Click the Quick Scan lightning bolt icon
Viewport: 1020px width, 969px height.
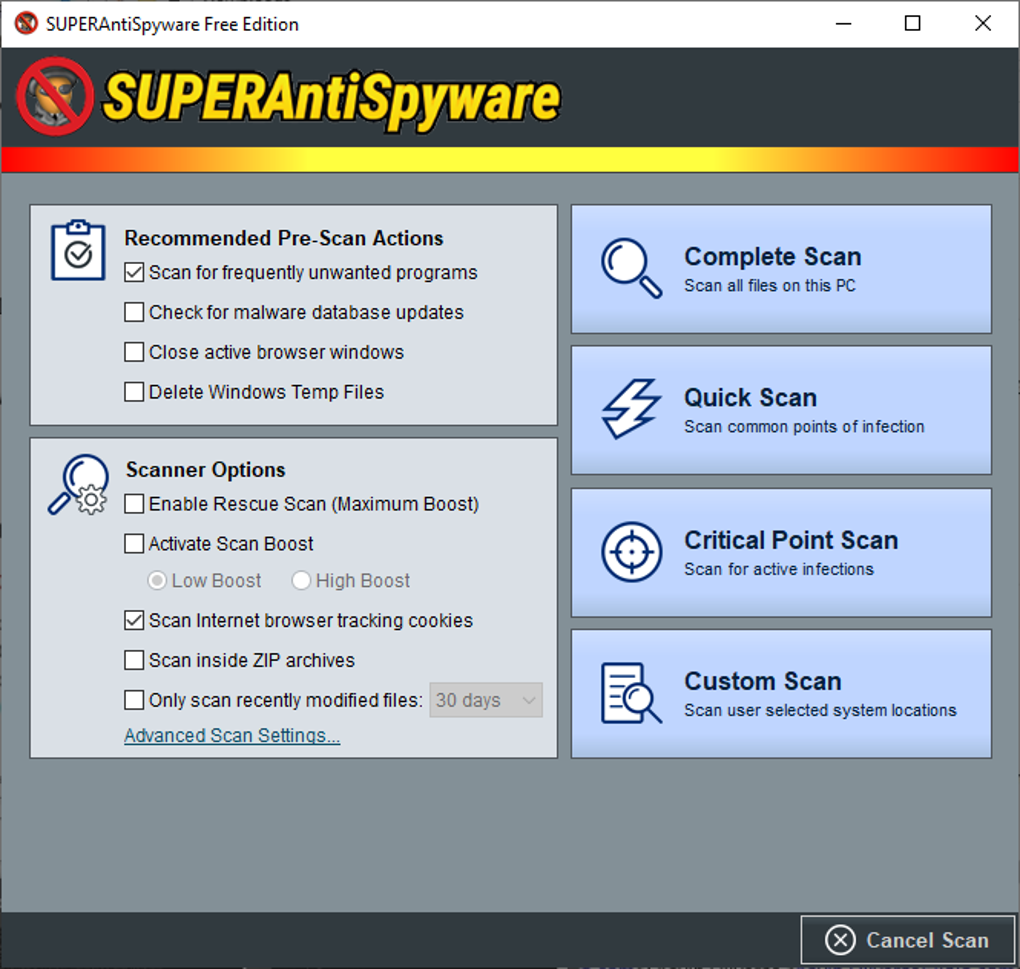pyautogui.click(x=631, y=409)
